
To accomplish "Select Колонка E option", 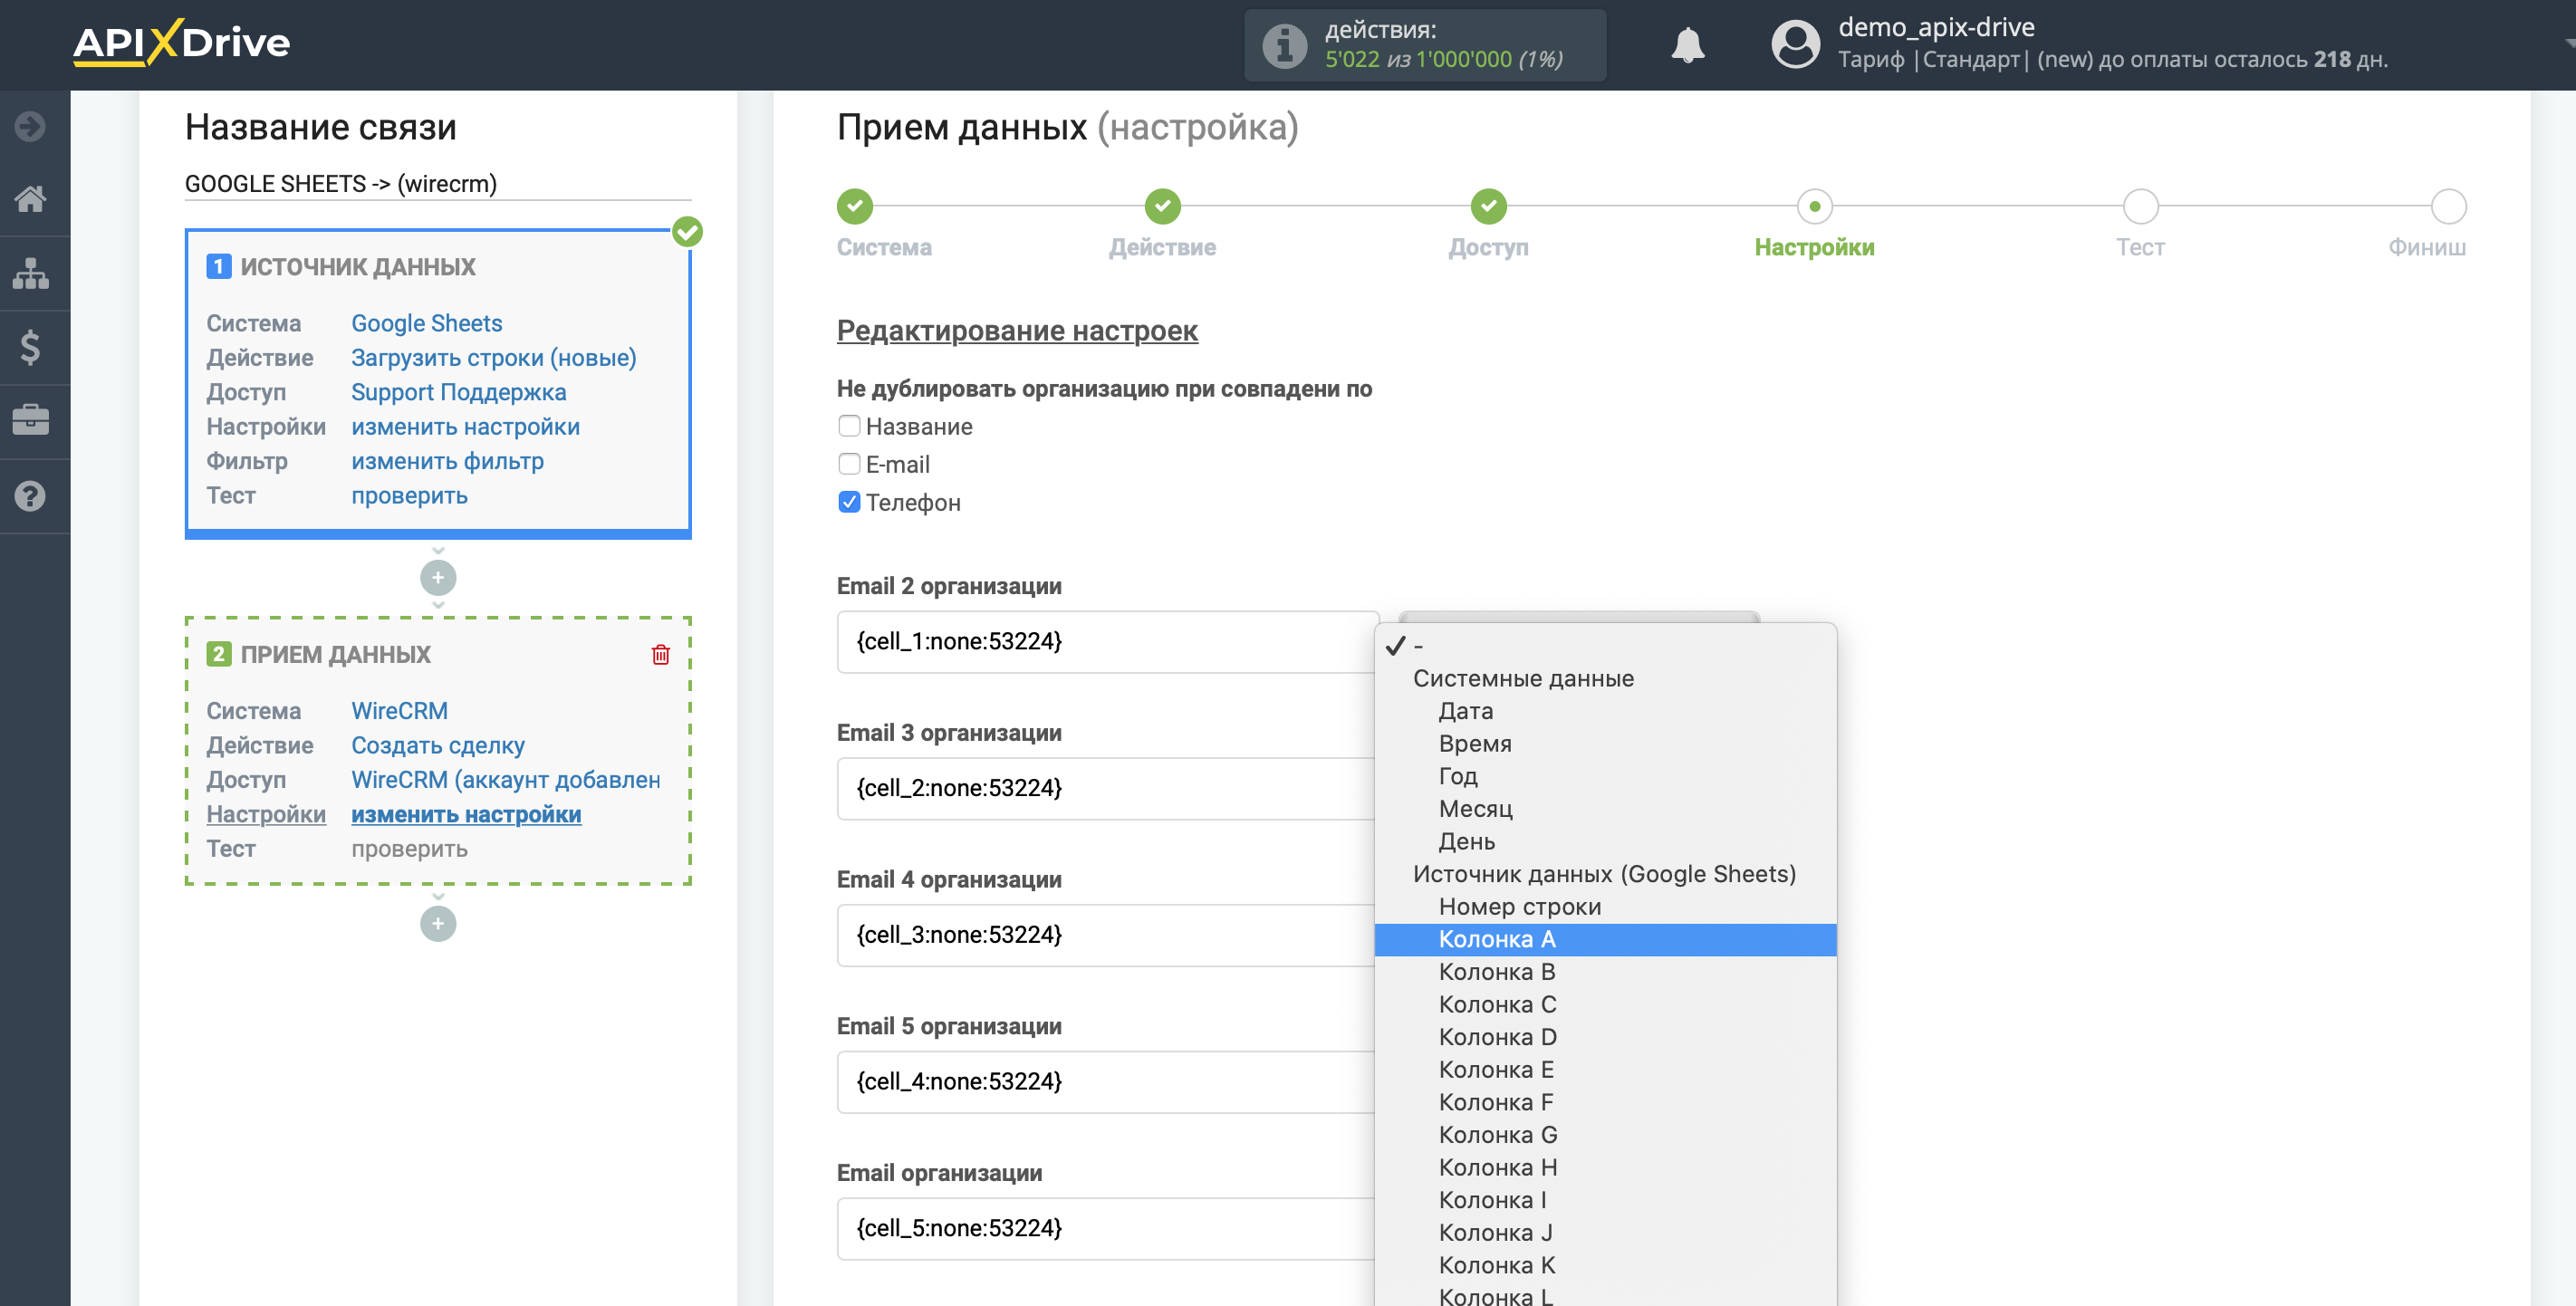I will tap(1605, 1070).
